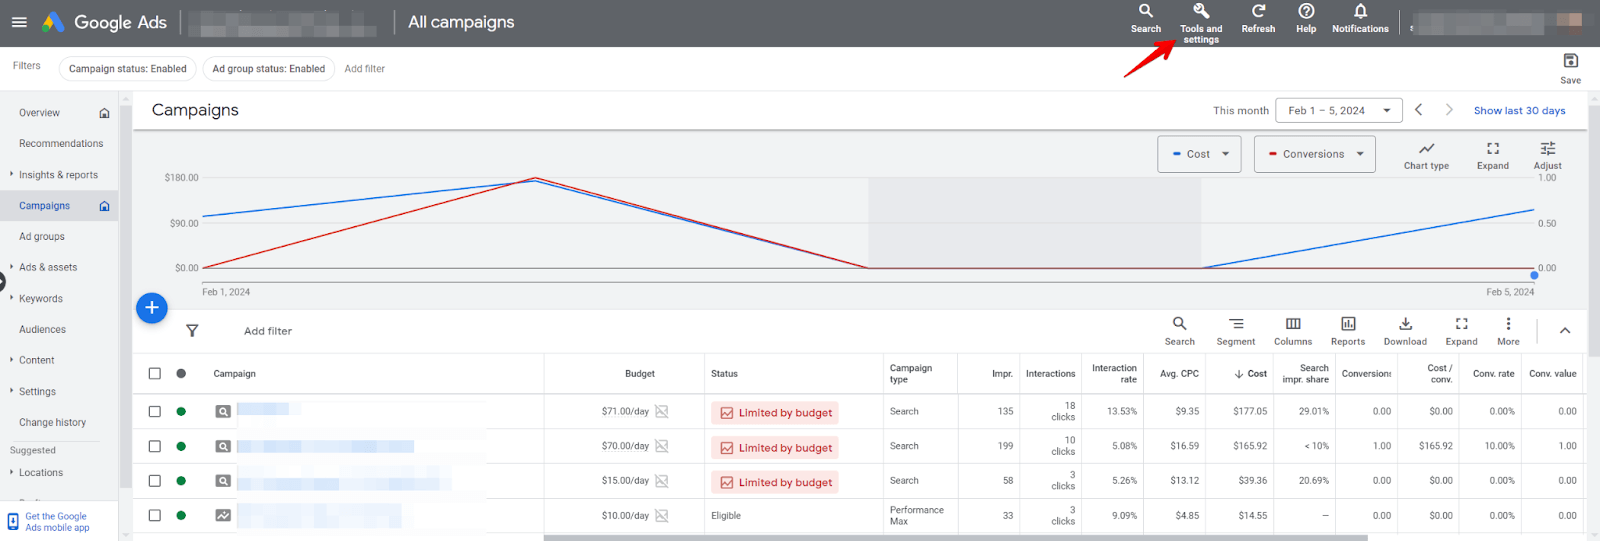Select the Performance Max campaign checkbox

(155, 516)
